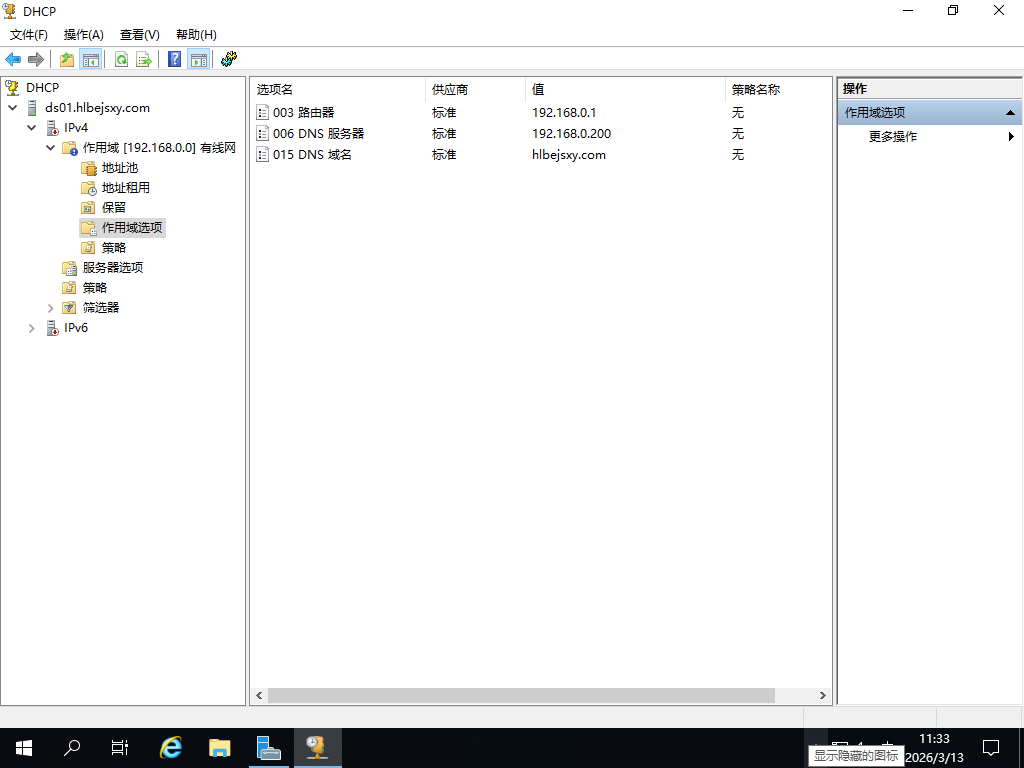1024x768 pixels.
Task: Toggle the Show/Hide Action Pane button
Action: 198,60
